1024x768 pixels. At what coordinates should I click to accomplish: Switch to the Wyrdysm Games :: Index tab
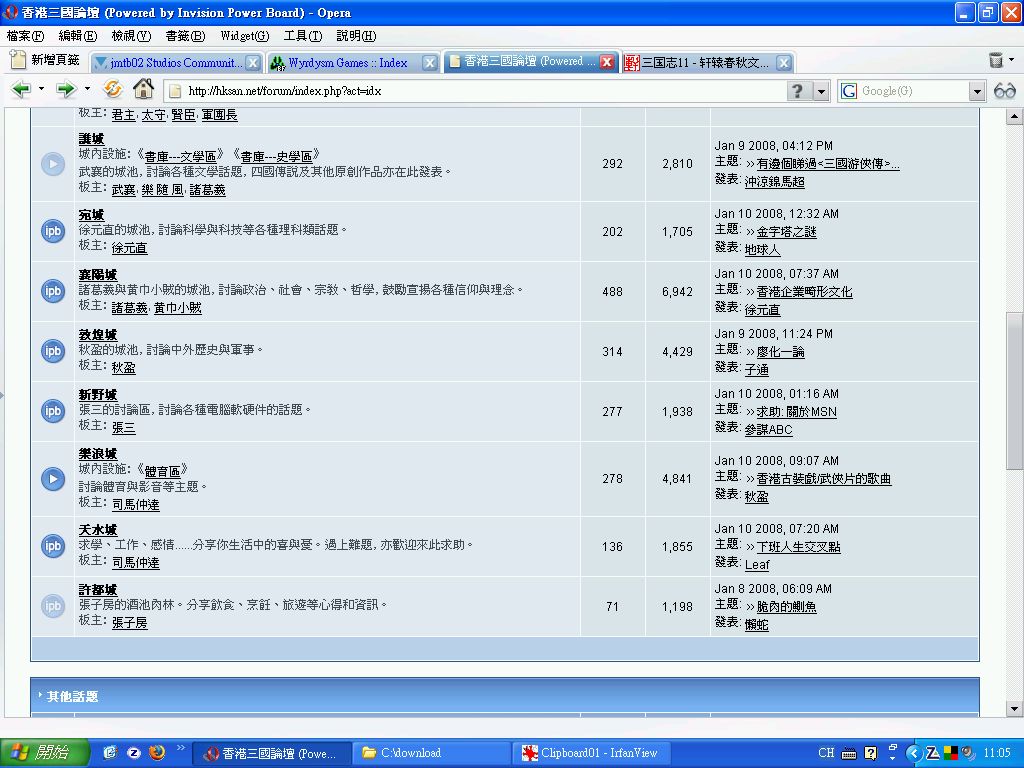click(347, 62)
